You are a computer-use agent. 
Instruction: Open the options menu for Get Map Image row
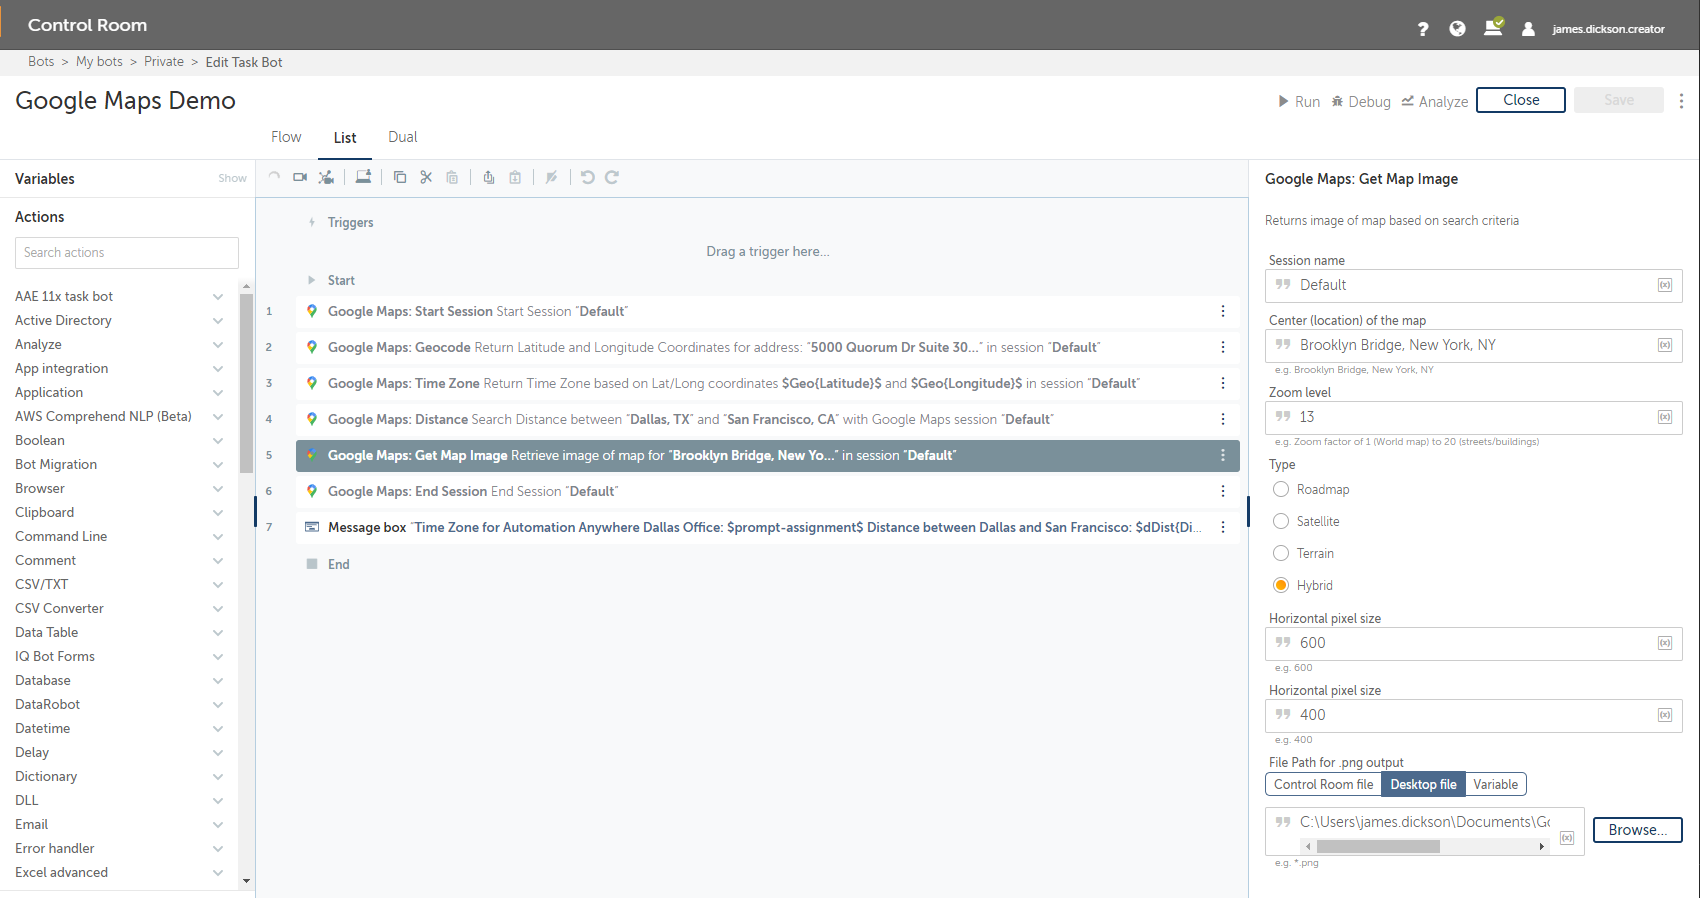click(1223, 455)
